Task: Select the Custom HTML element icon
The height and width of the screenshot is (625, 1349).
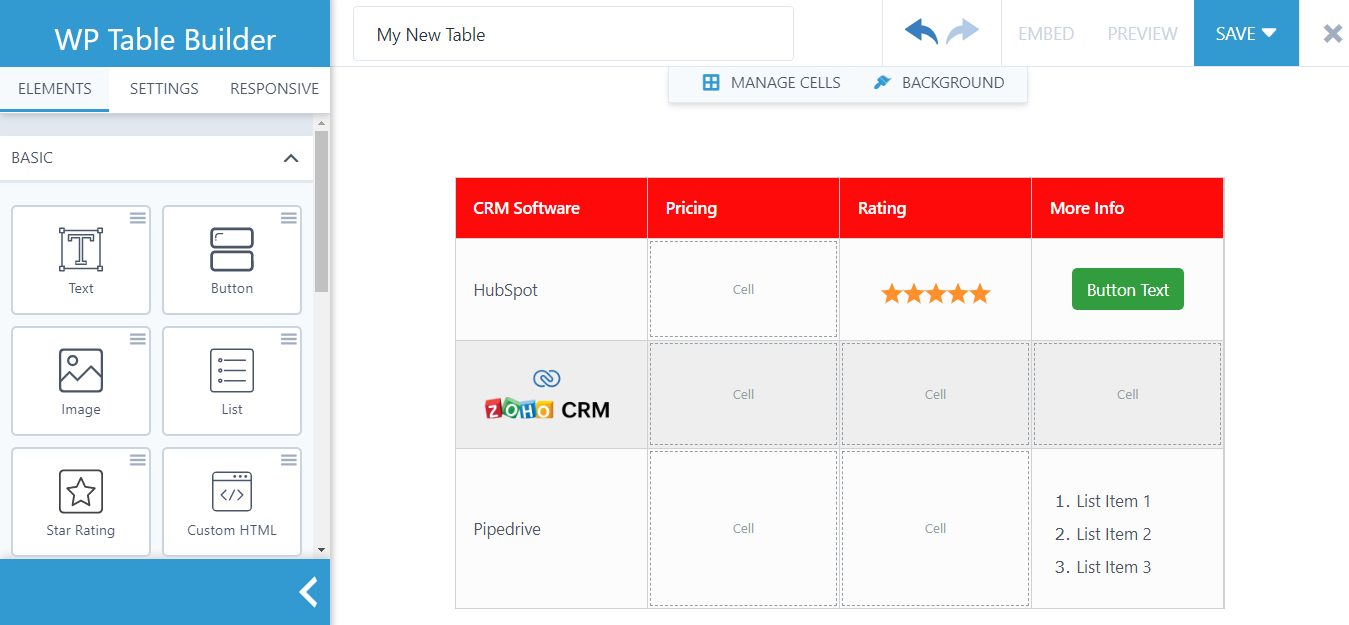Action: click(x=232, y=491)
